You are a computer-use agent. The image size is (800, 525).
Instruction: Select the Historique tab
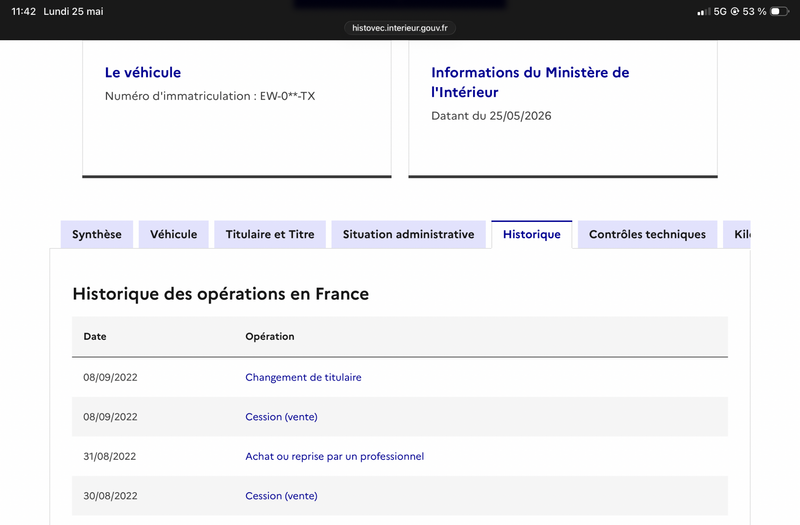pyautogui.click(x=532, y=235)
